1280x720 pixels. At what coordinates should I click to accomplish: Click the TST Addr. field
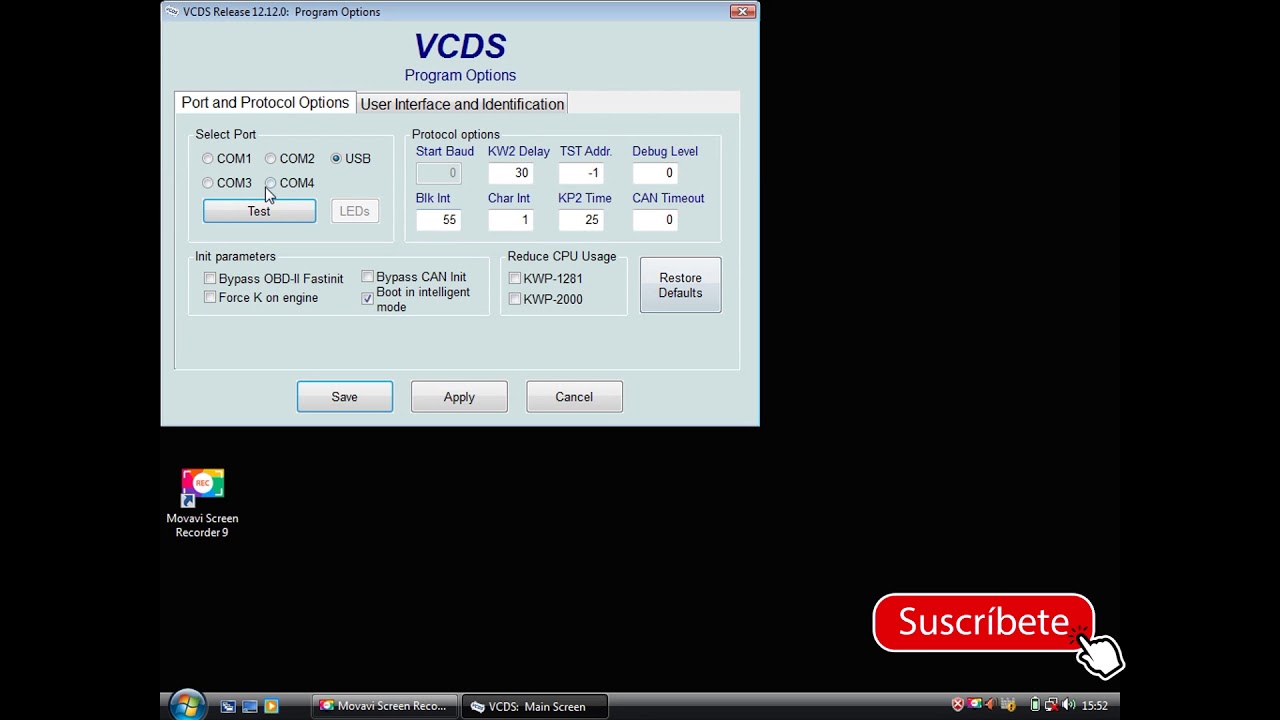coord(582,173)
